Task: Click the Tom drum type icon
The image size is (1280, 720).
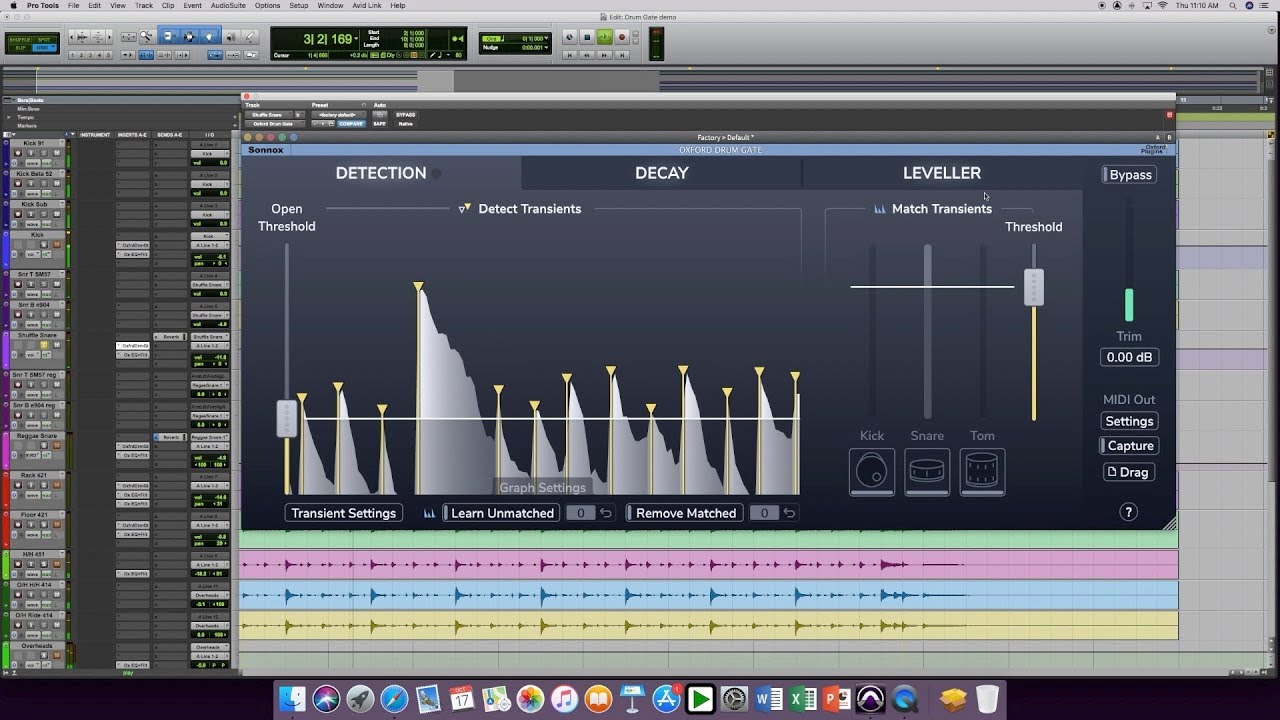Action: pos(982,471)
